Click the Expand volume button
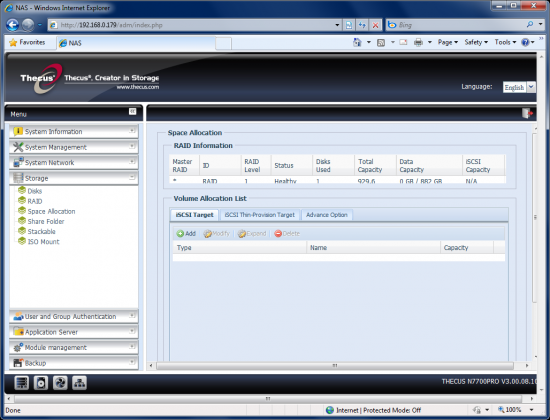The height and width of the screenshot is (420, 550). [x=252, y=234]
